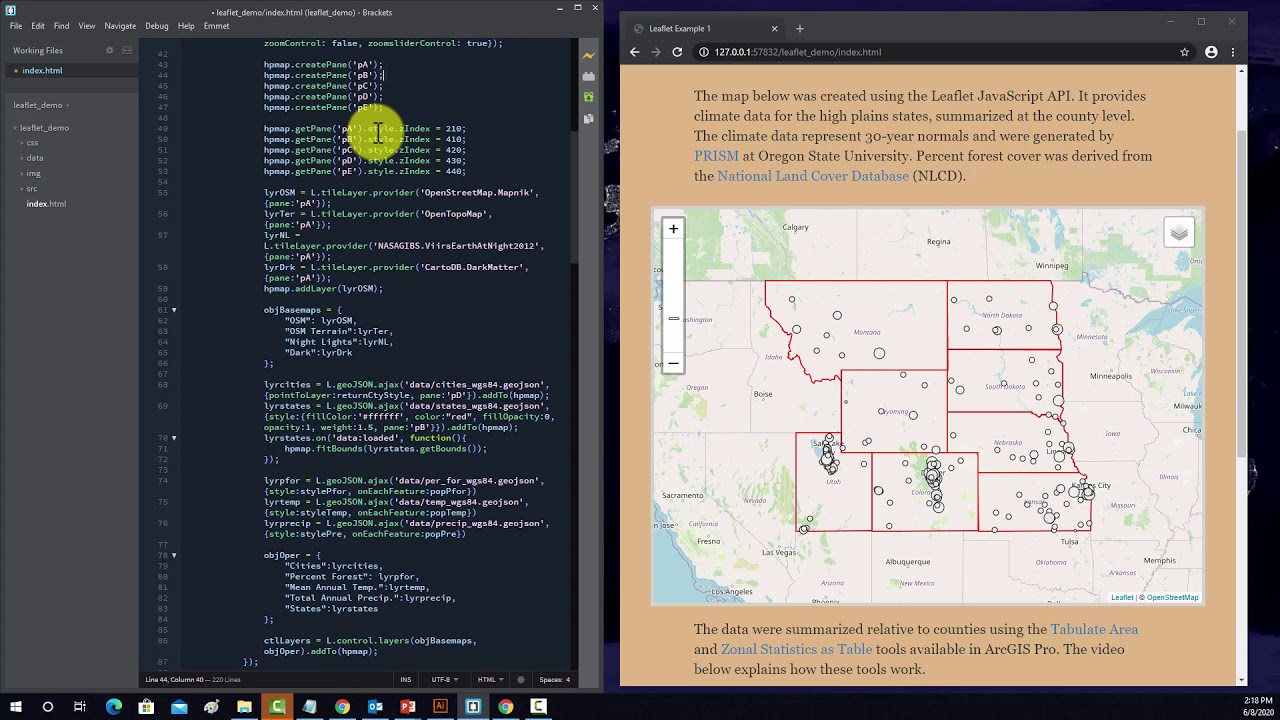Zoom in with the map plus button
Screen dimensions: 1280x720
tap(673, 229)
